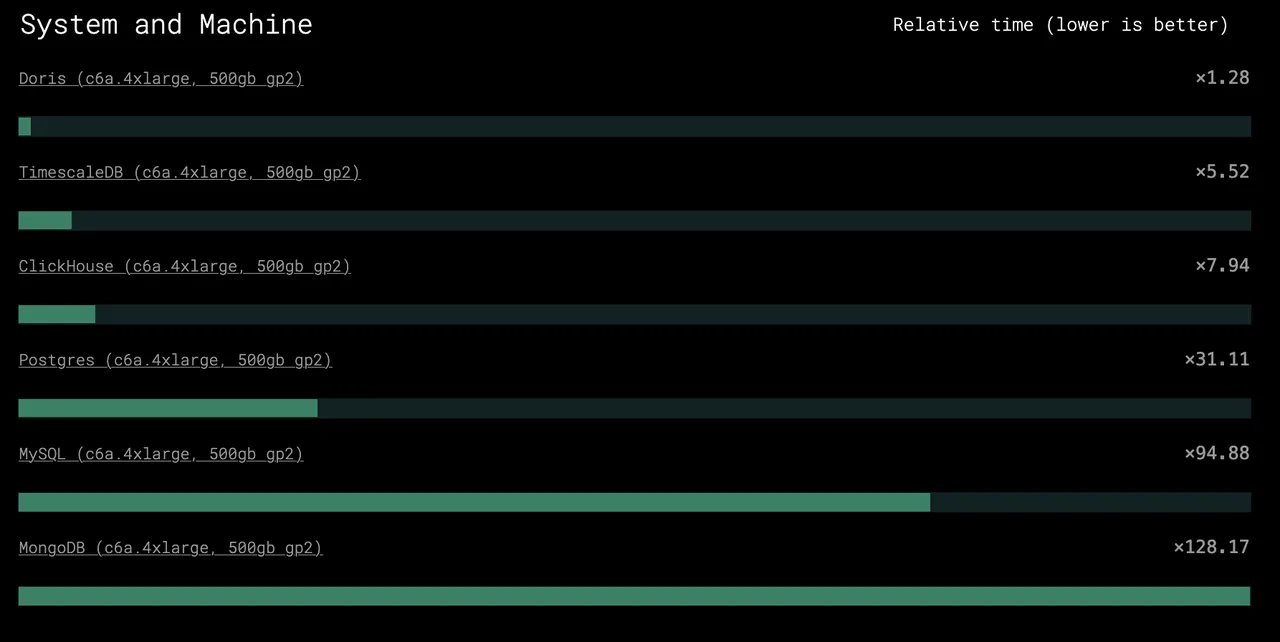Image resolution: width=1280 pixels, height=642 pixels.
Task: Click the ×94.88 value for MySQL
Action: coord(1217,454)
